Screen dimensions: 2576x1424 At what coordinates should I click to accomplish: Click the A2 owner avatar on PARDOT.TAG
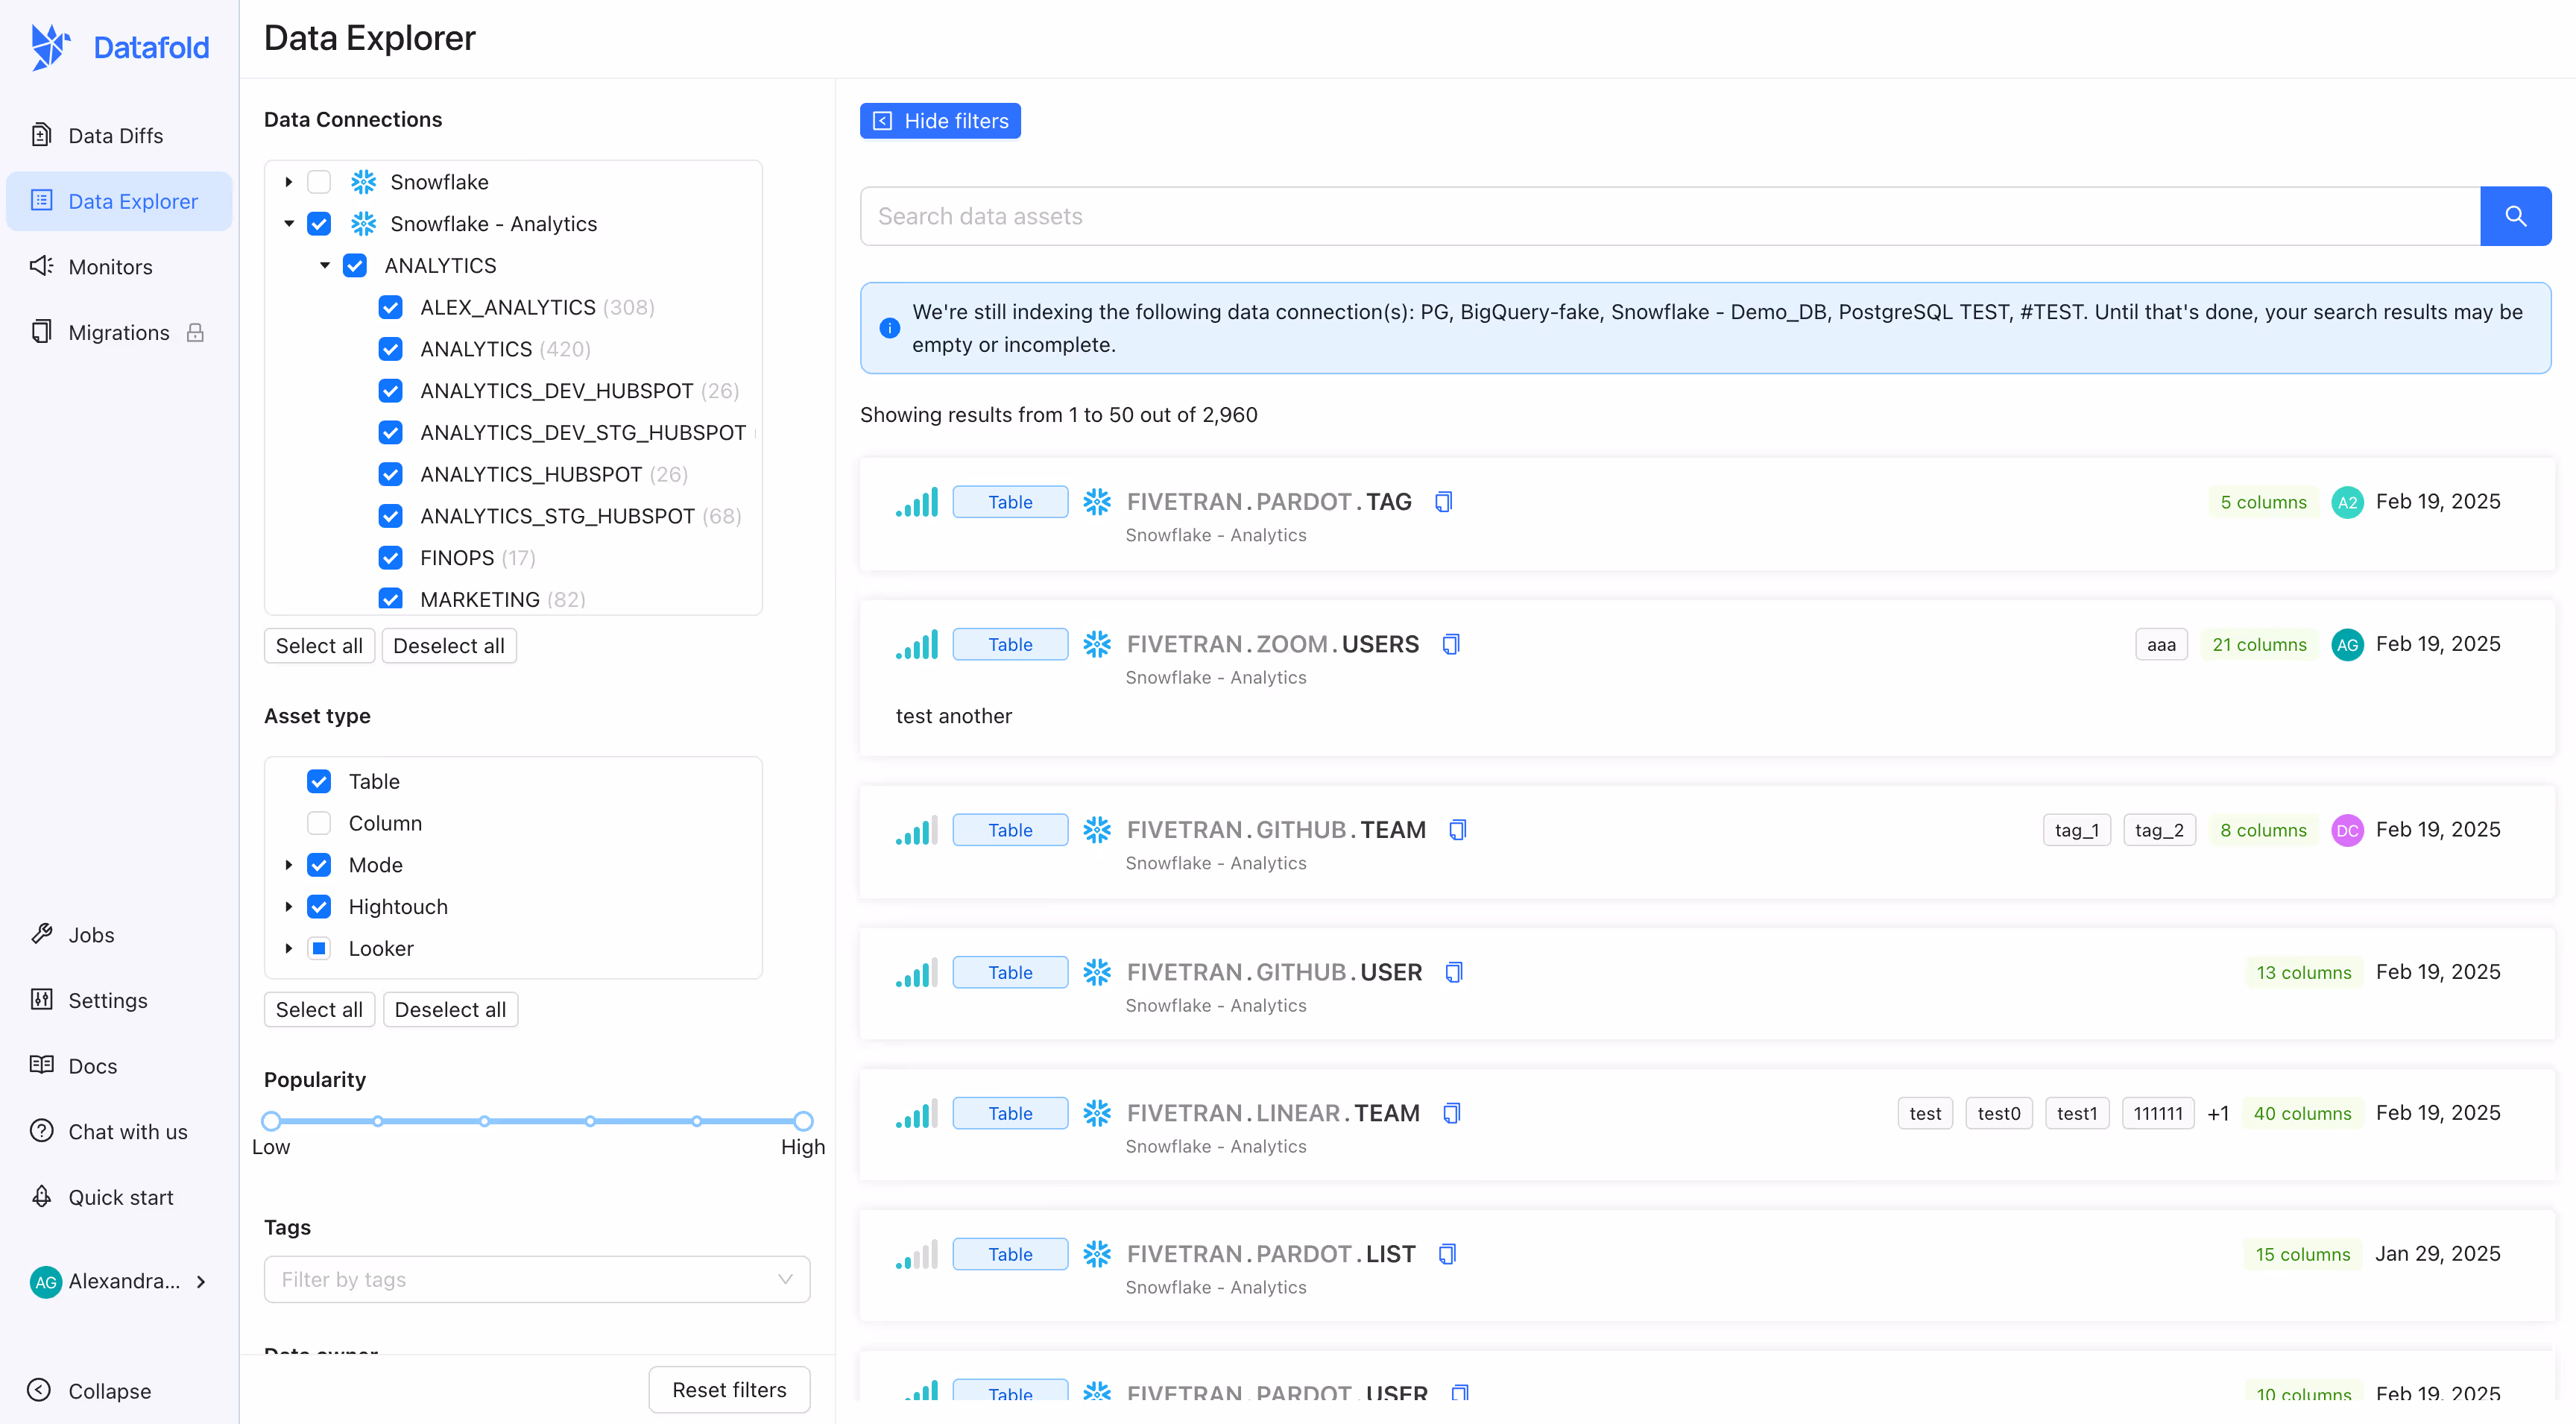click(x=2347, y=502)
